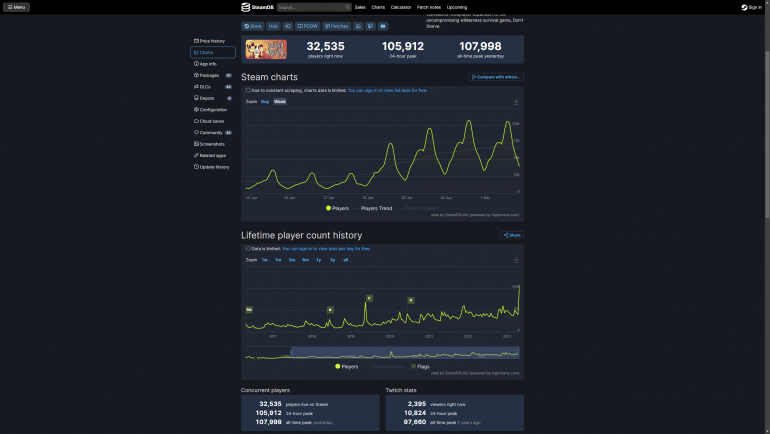Open DLCs in sidebar
The height and width of the screenshot is (434, 770).
click(x=213, y=87)
